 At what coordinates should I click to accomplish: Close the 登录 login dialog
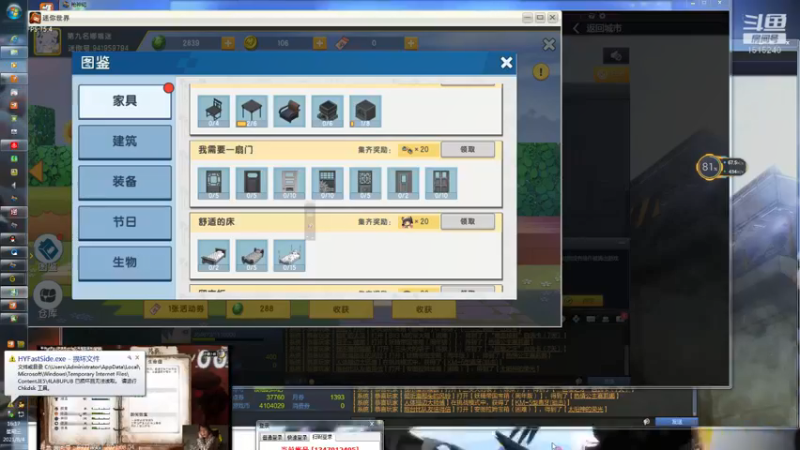coord(372,424)
